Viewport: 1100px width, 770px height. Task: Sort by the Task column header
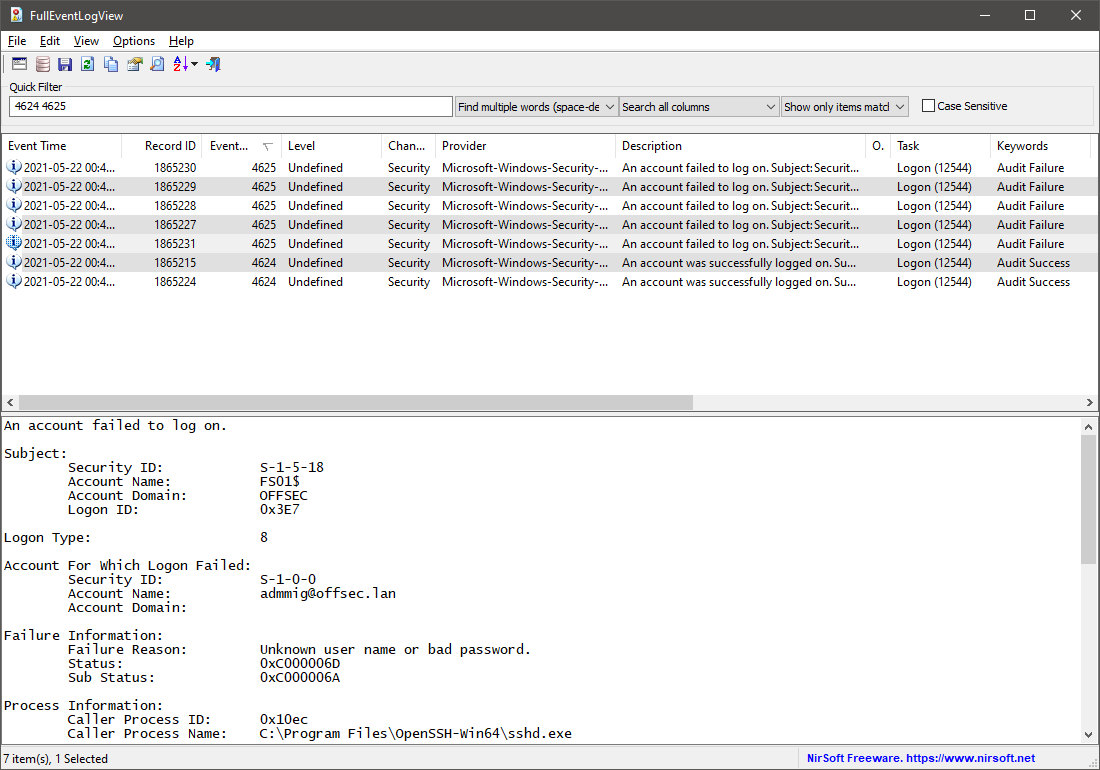point(941,146)
